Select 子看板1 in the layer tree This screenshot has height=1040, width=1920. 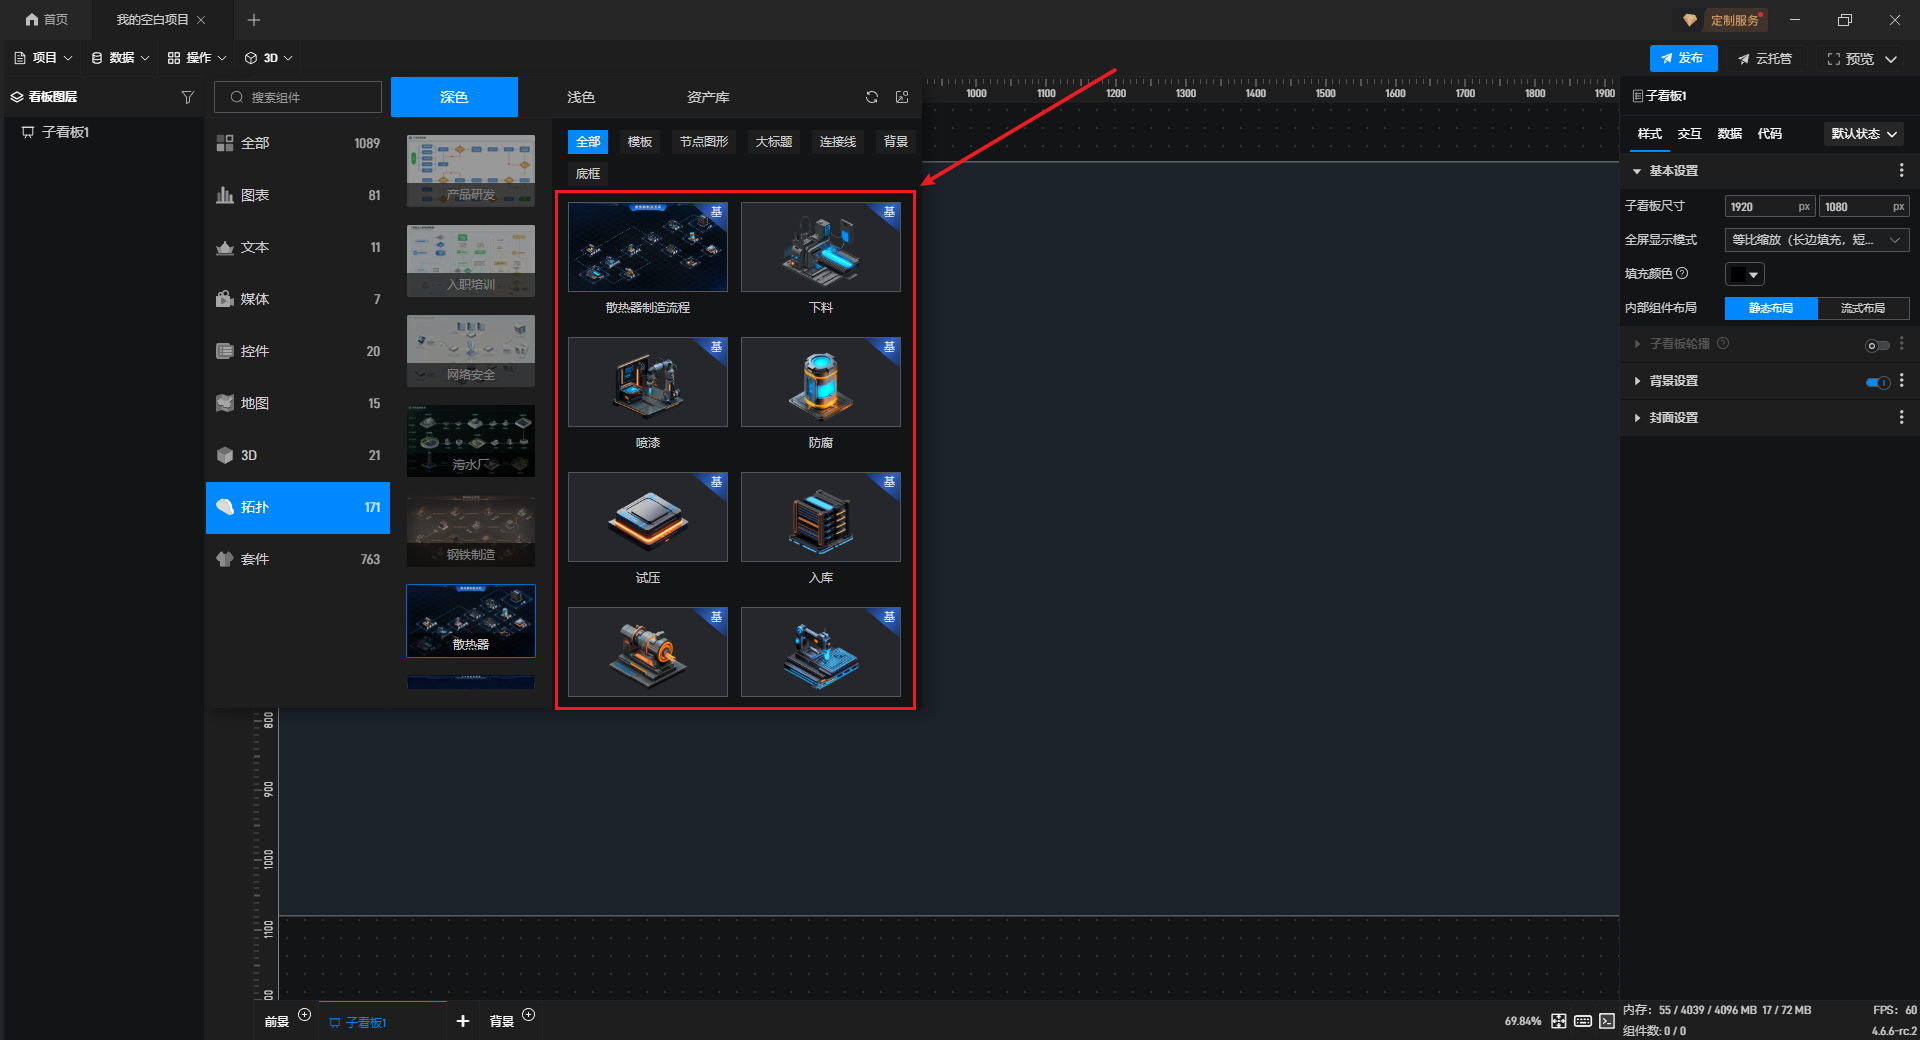57,132
